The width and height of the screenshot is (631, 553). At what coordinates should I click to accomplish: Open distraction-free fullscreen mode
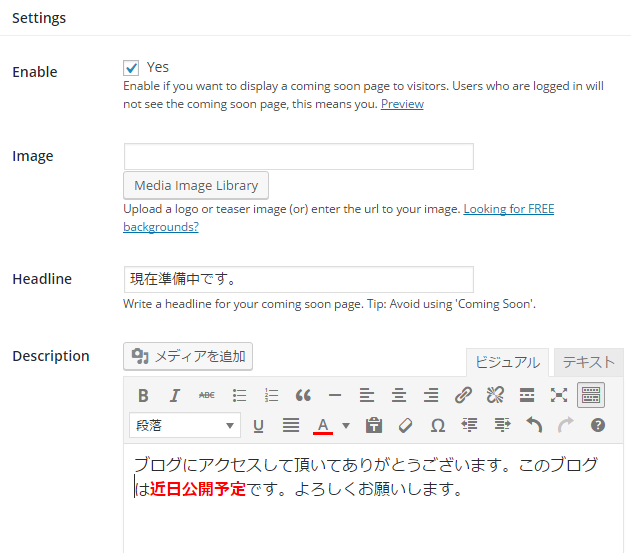559,395
